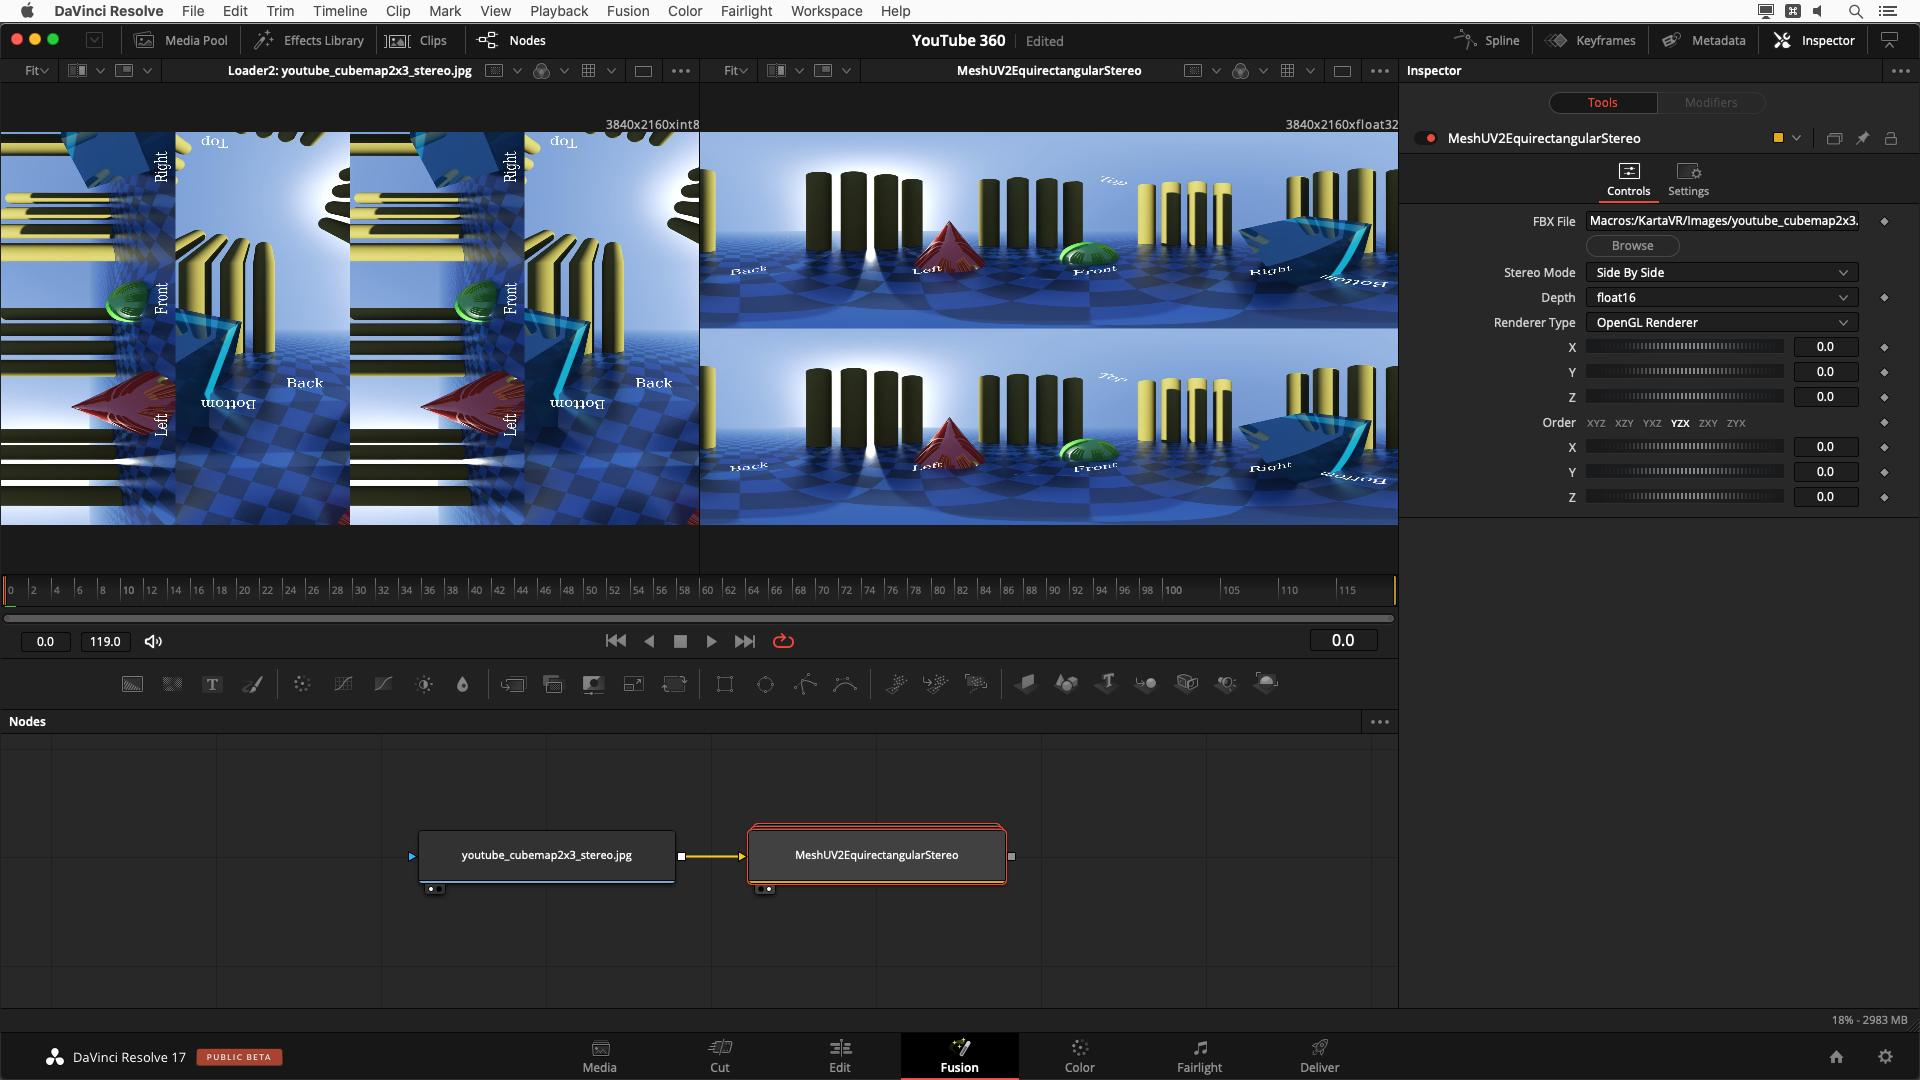Toggle the Clips panel
The width and height of the screenshot is (1920, 1080).
coord(418,41)
